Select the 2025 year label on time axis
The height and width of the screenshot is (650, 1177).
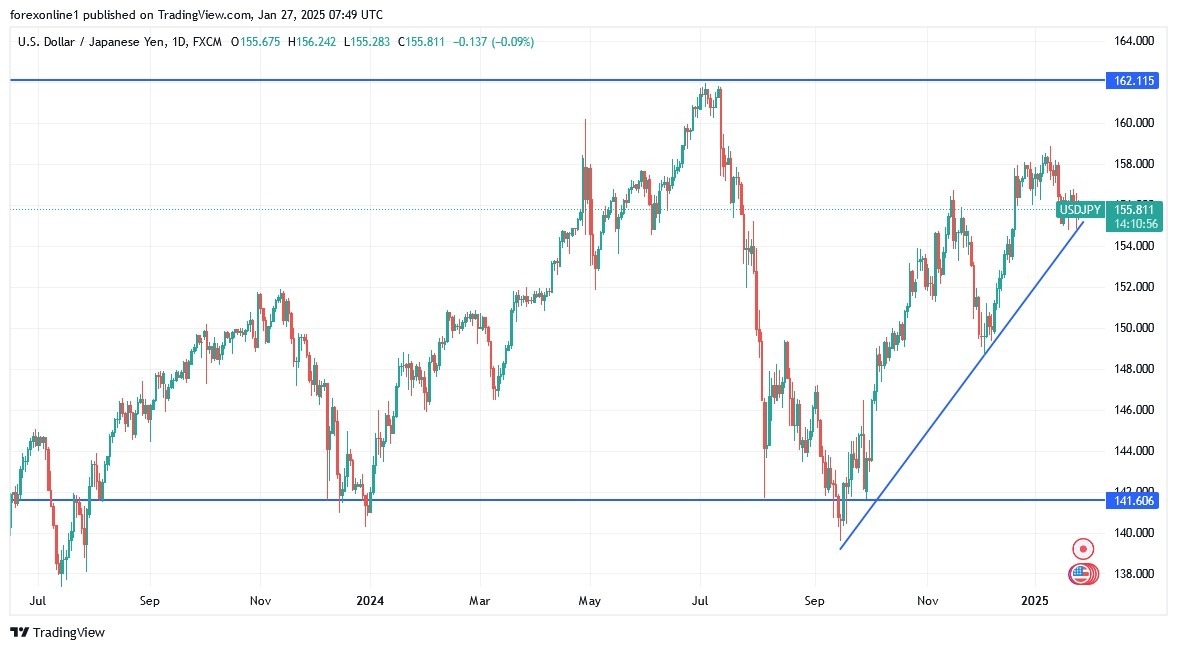coord(1035,601)
